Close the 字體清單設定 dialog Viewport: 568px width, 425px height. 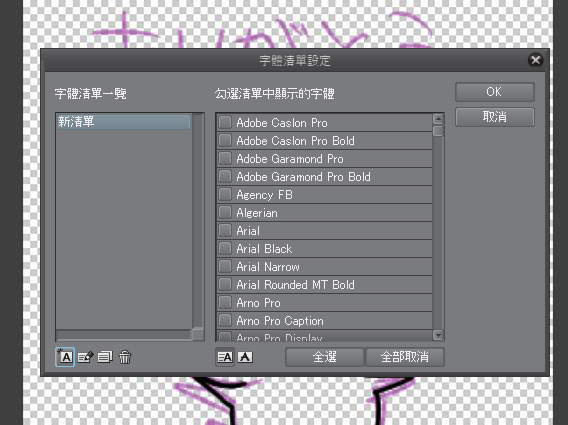[x=535, y=60]
